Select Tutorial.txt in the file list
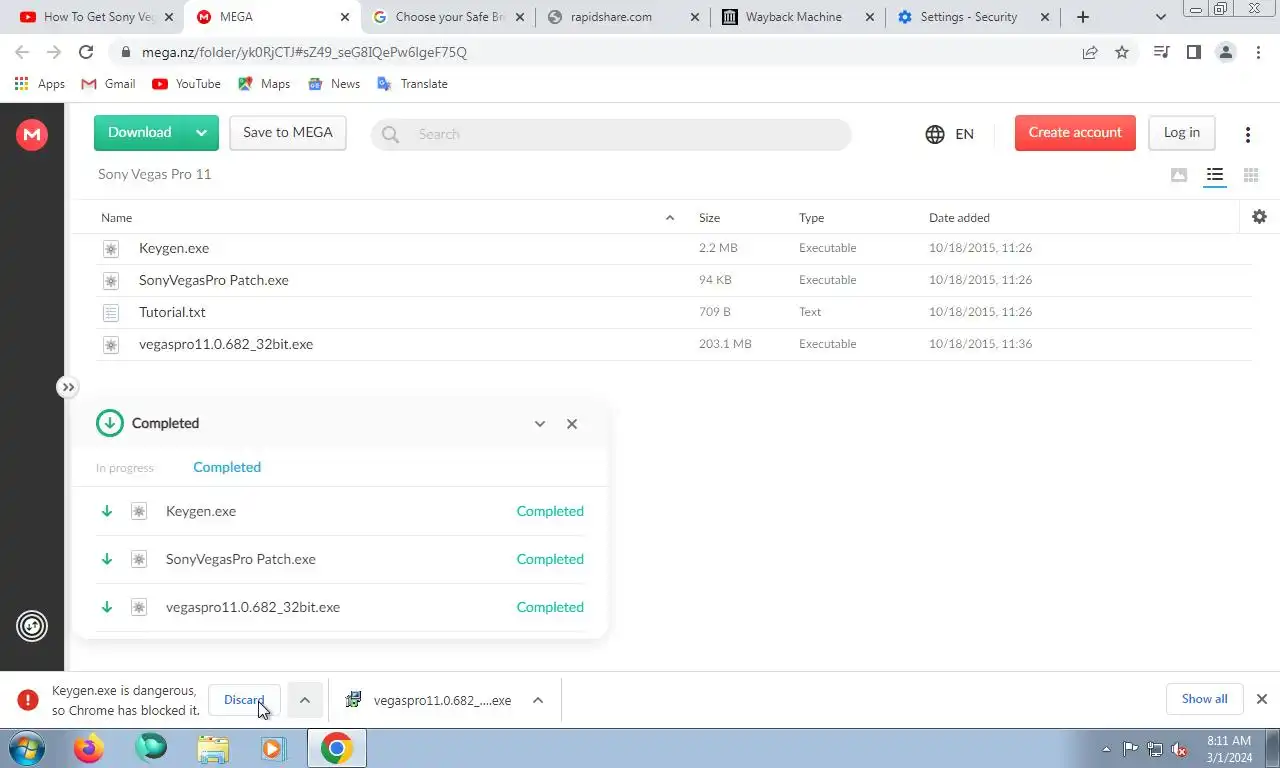 [675, 312]
